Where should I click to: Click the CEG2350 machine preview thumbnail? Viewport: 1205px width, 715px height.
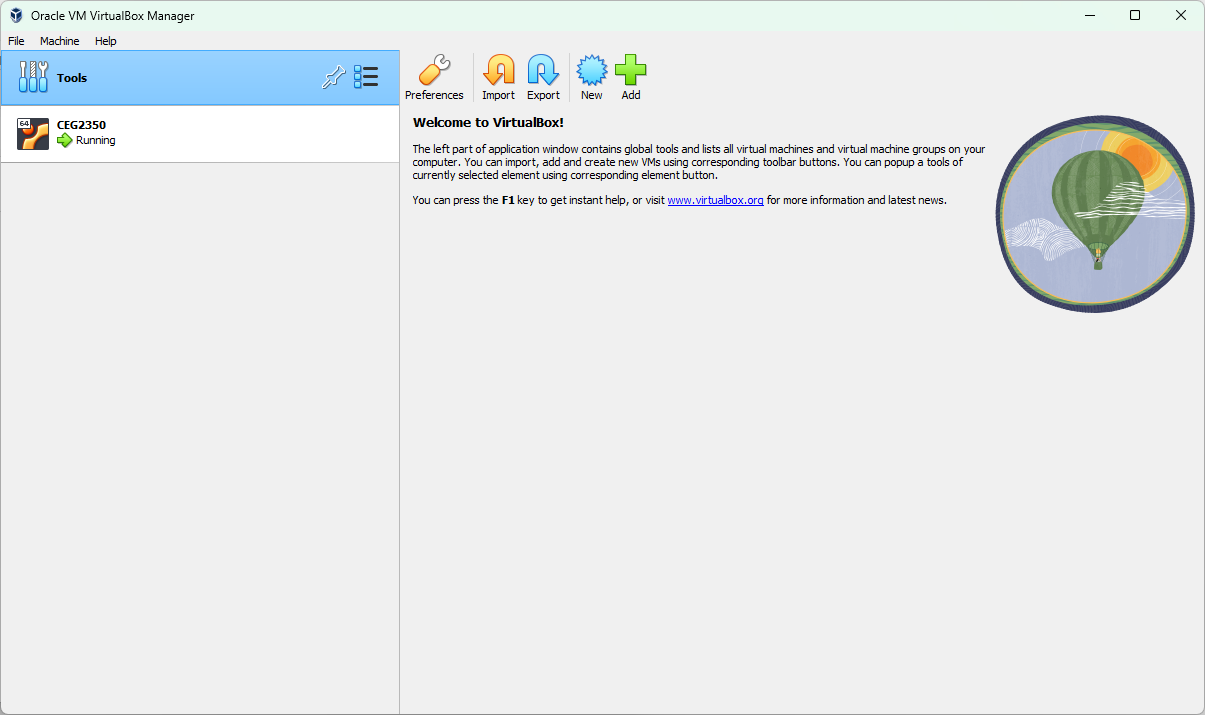click(x=32, y=133)
